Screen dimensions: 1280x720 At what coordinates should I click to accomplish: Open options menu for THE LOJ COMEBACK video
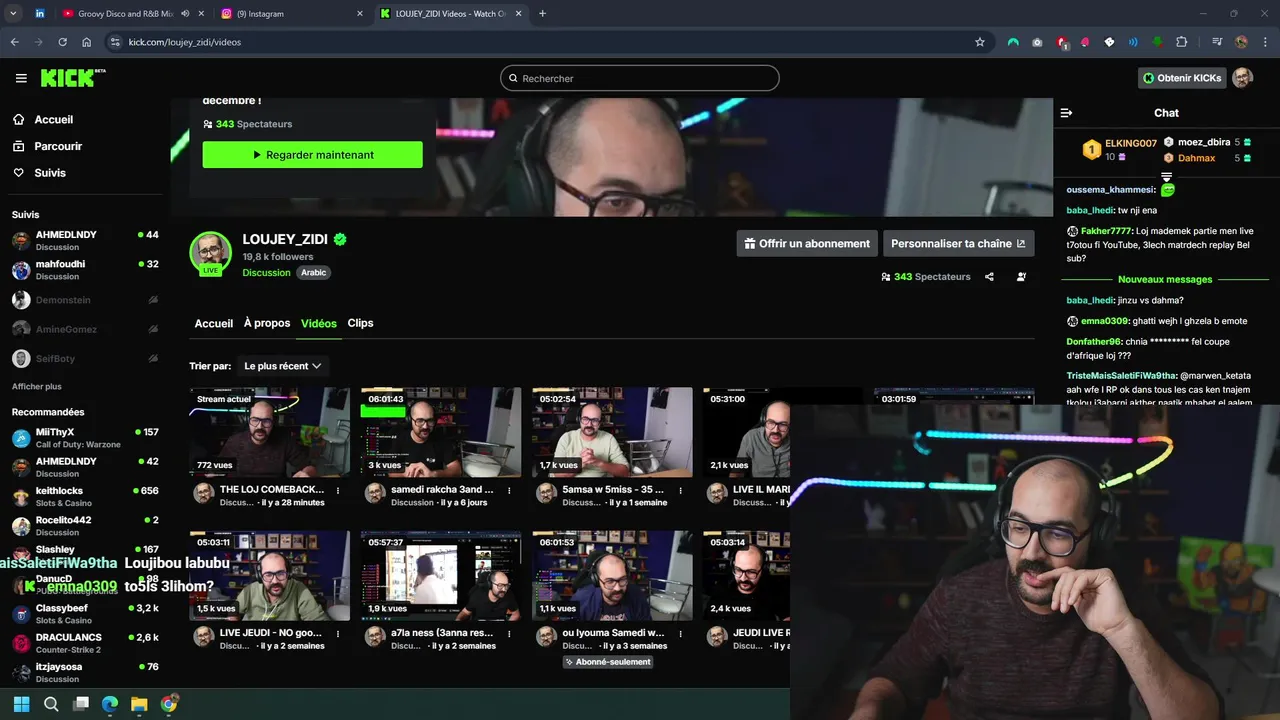pos(338,490)
